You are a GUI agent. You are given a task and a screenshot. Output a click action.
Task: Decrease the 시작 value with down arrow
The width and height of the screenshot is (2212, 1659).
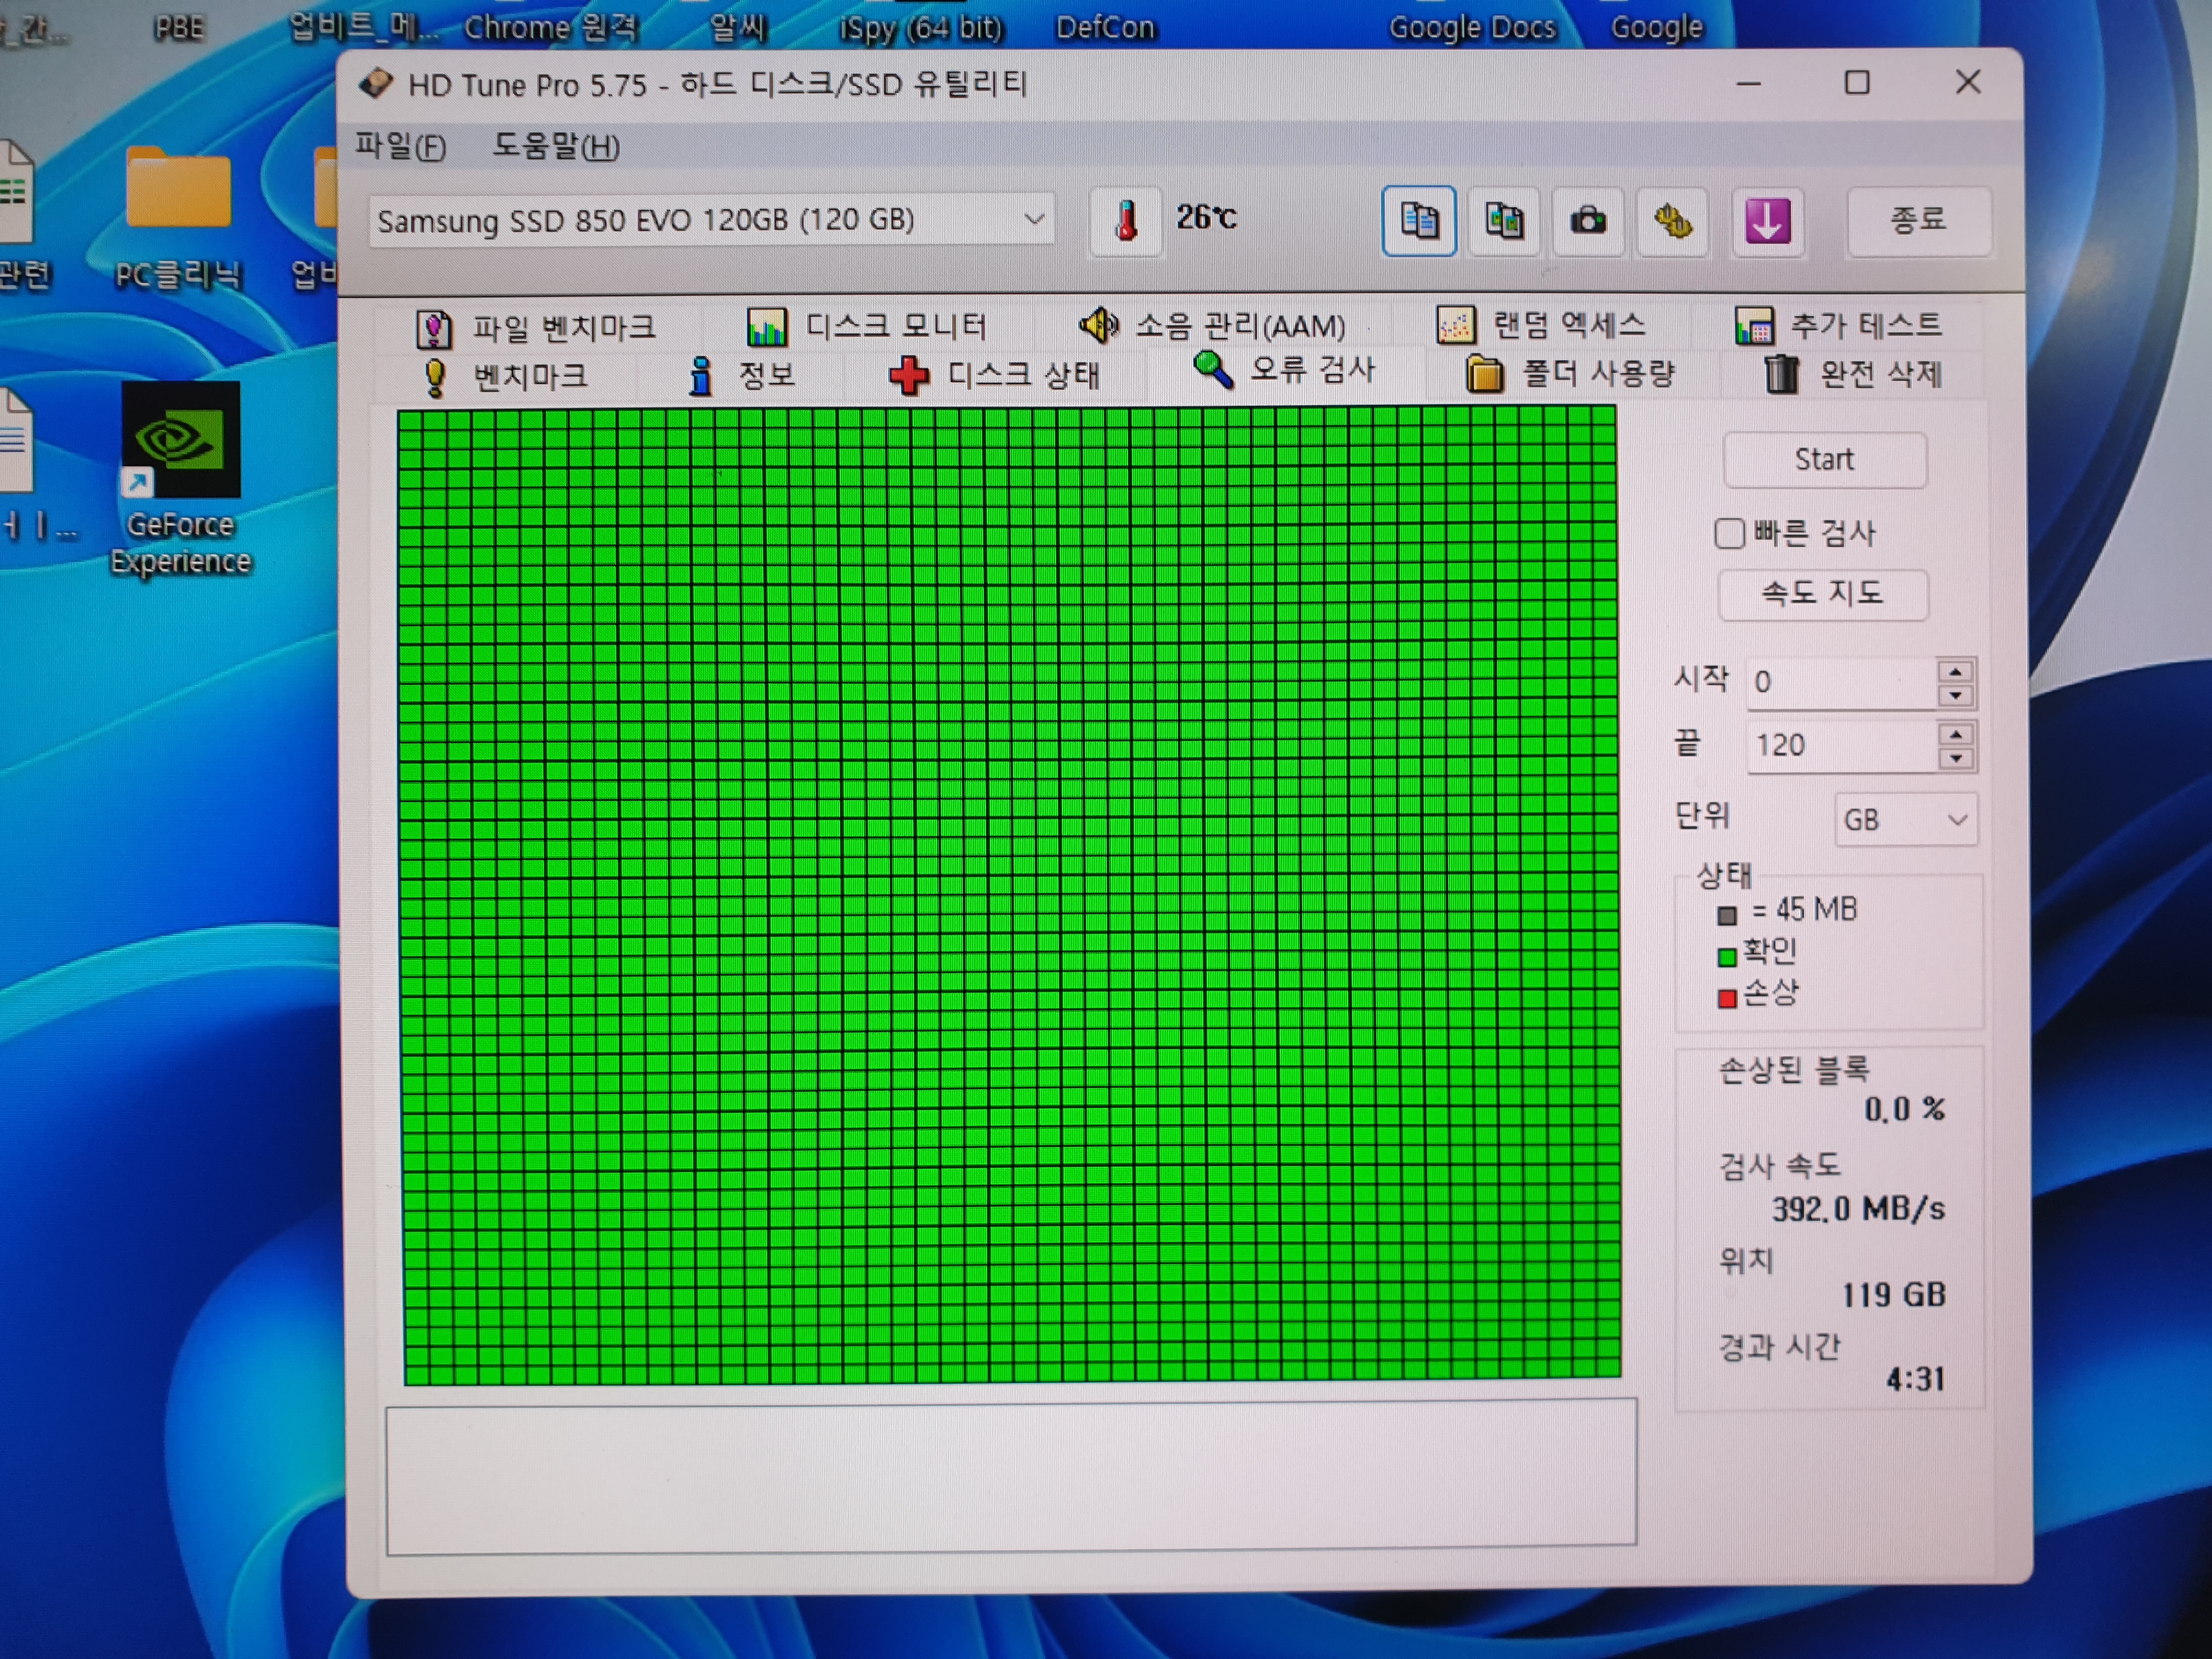[x=1955, y=696]
